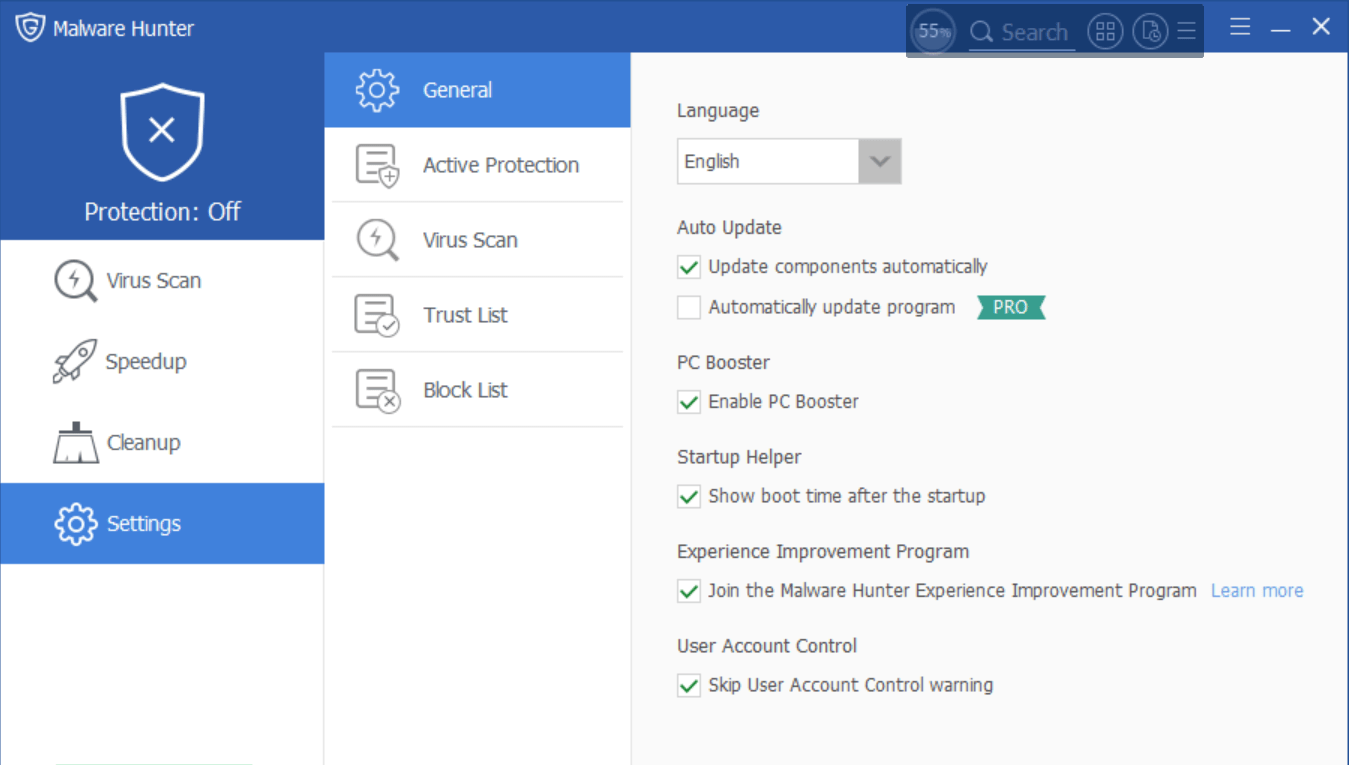Click the Protection Off shield icon
This screenshot has height=765, width=1349.
pyautogui.click(x=162, y=131)
